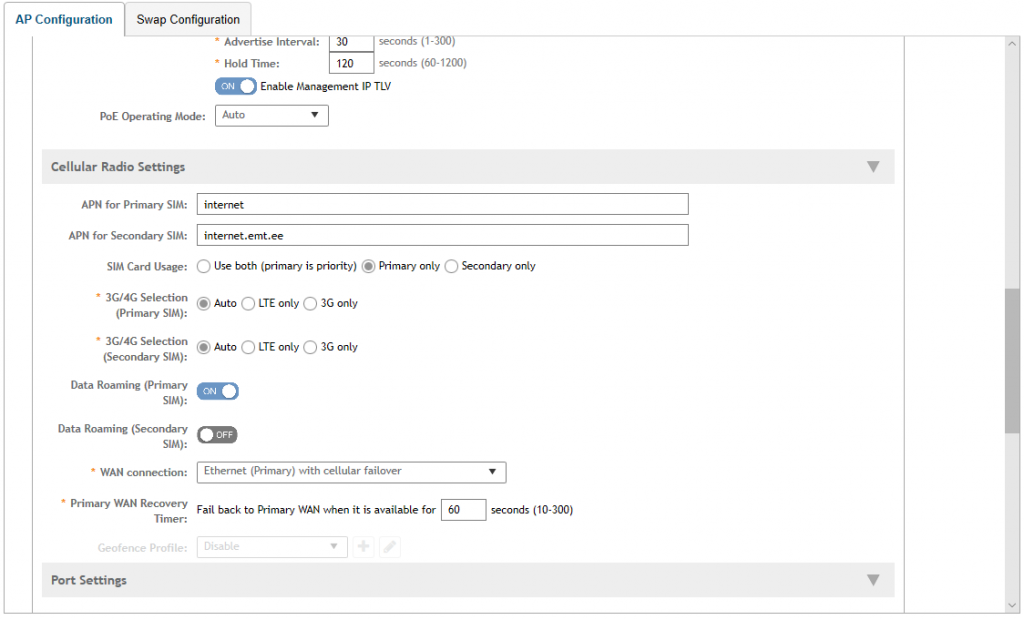Select 'Use both (primary is priority)' option
Viewport: 1024px width, 620px height.
click(x=204, y=266)
